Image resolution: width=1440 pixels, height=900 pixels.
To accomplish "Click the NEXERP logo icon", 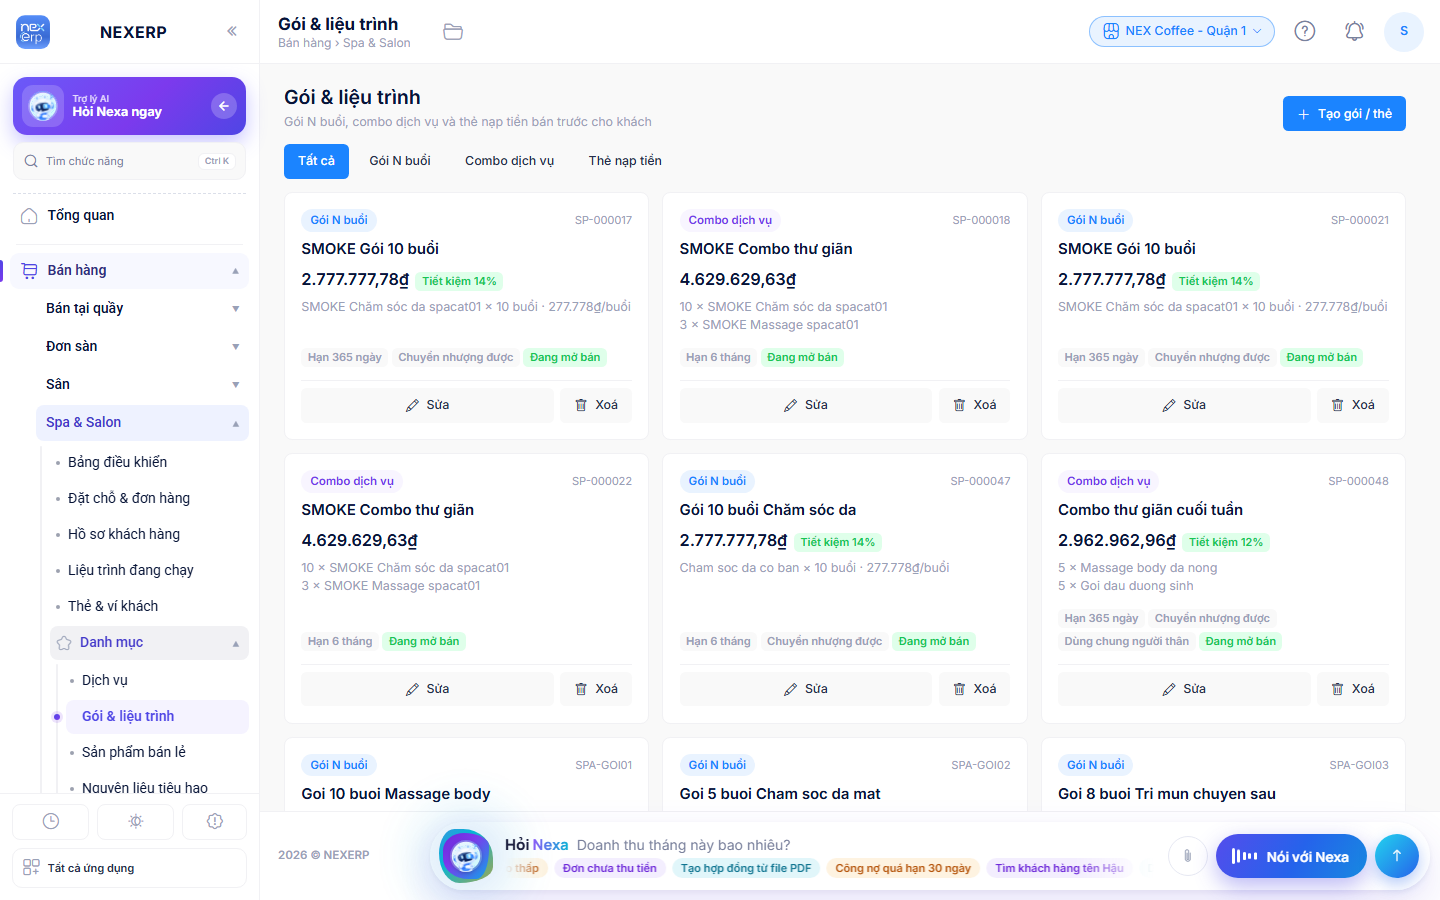I will coord(33,32).
